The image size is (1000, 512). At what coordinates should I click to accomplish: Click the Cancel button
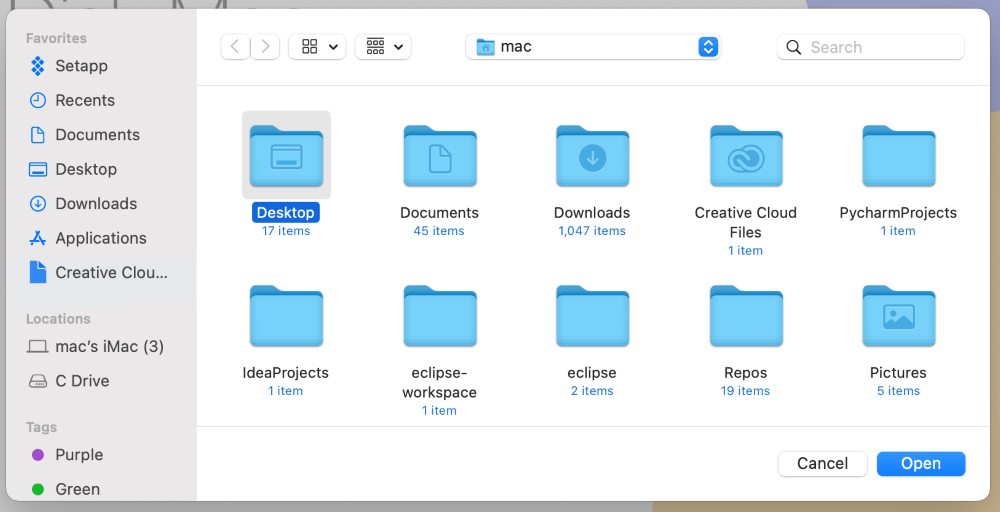pos(823,464)
